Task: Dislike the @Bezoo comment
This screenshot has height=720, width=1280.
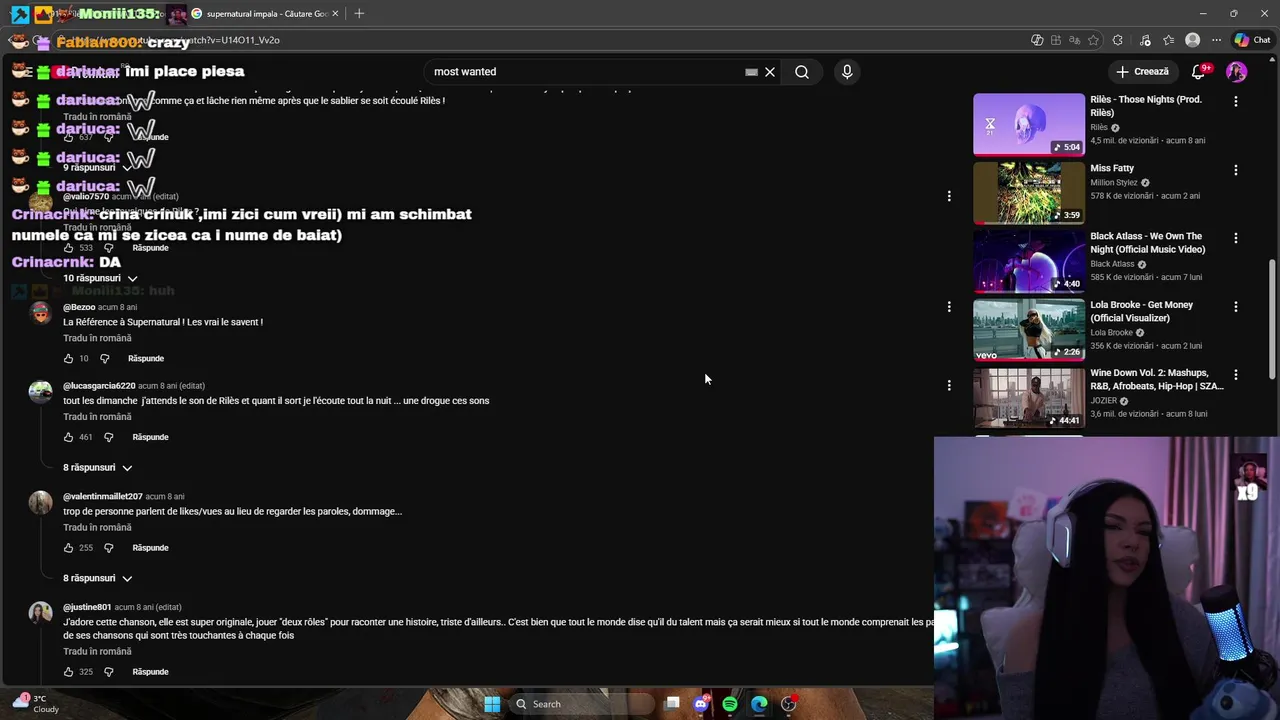Action: [x=104, y=358]
